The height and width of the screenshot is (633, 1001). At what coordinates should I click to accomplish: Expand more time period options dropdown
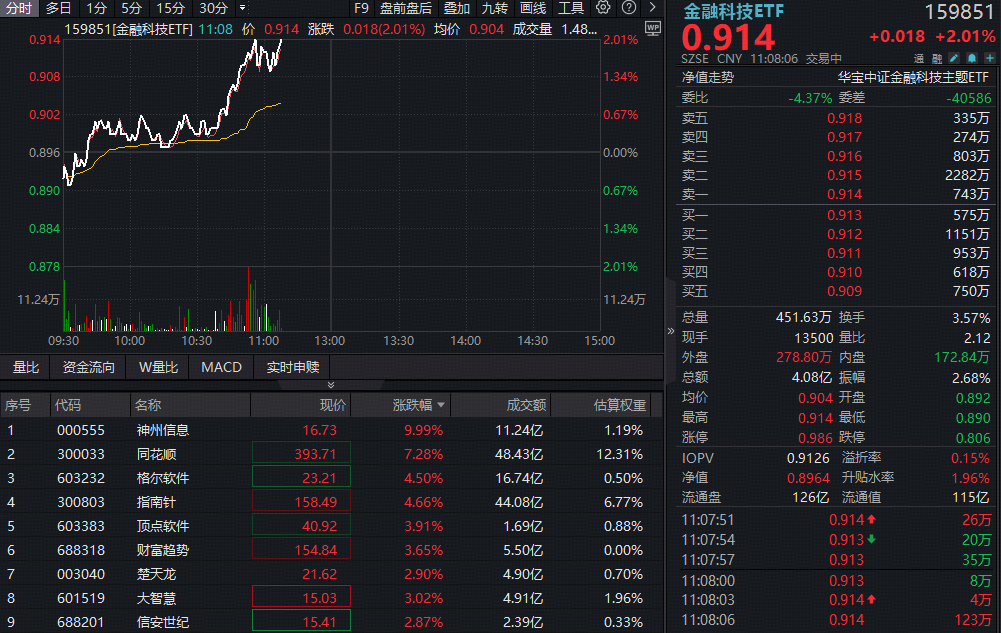click(x=242, y=8)
